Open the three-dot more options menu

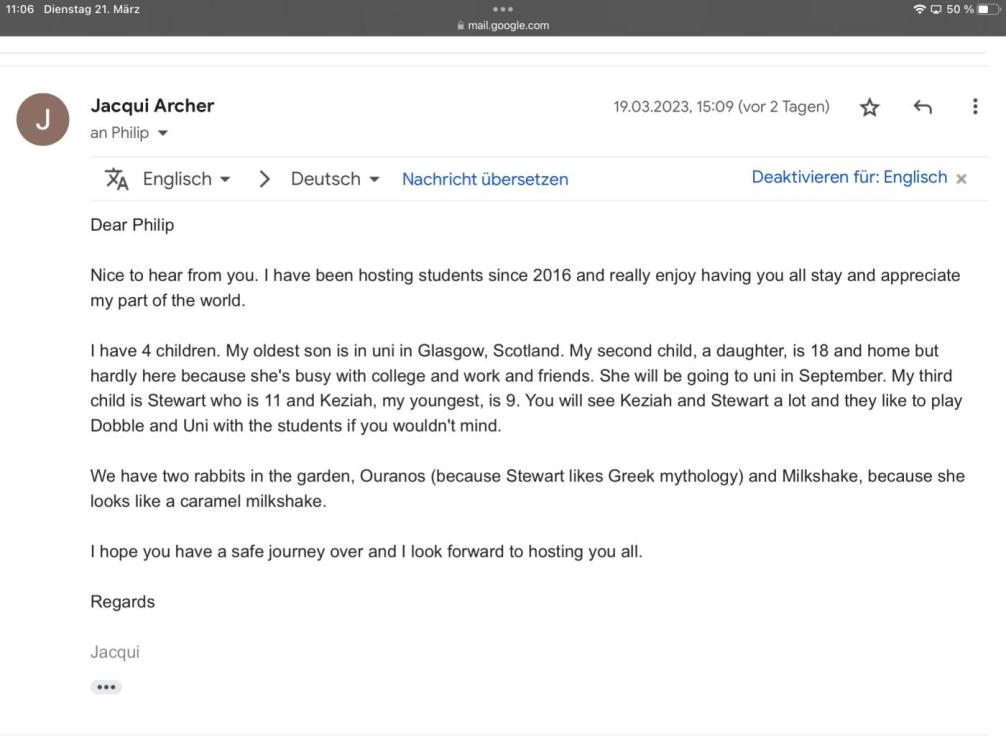975,106
